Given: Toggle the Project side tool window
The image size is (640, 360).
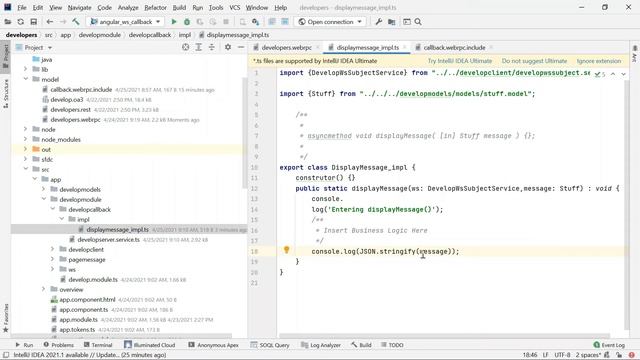Looking at the screenshot, I should click(x=6, y=56).
